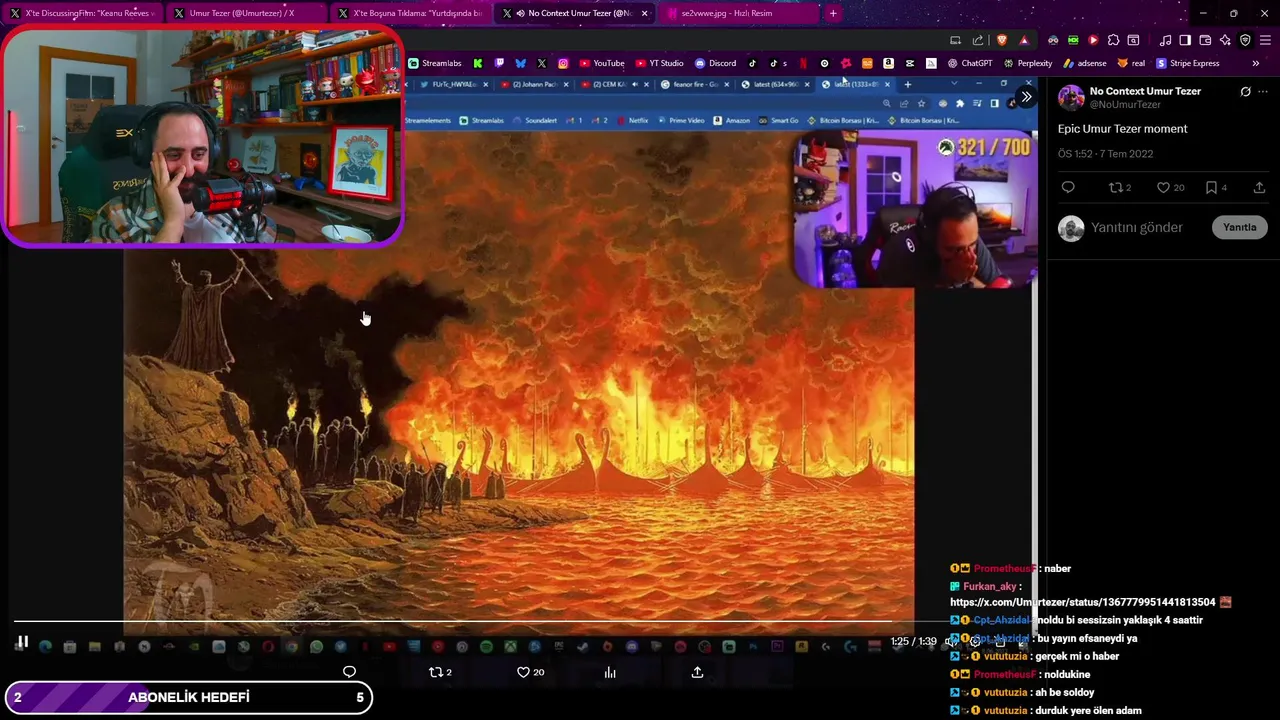Open the YouTube bookmark
1280x720 pixels.
point(601,63)
